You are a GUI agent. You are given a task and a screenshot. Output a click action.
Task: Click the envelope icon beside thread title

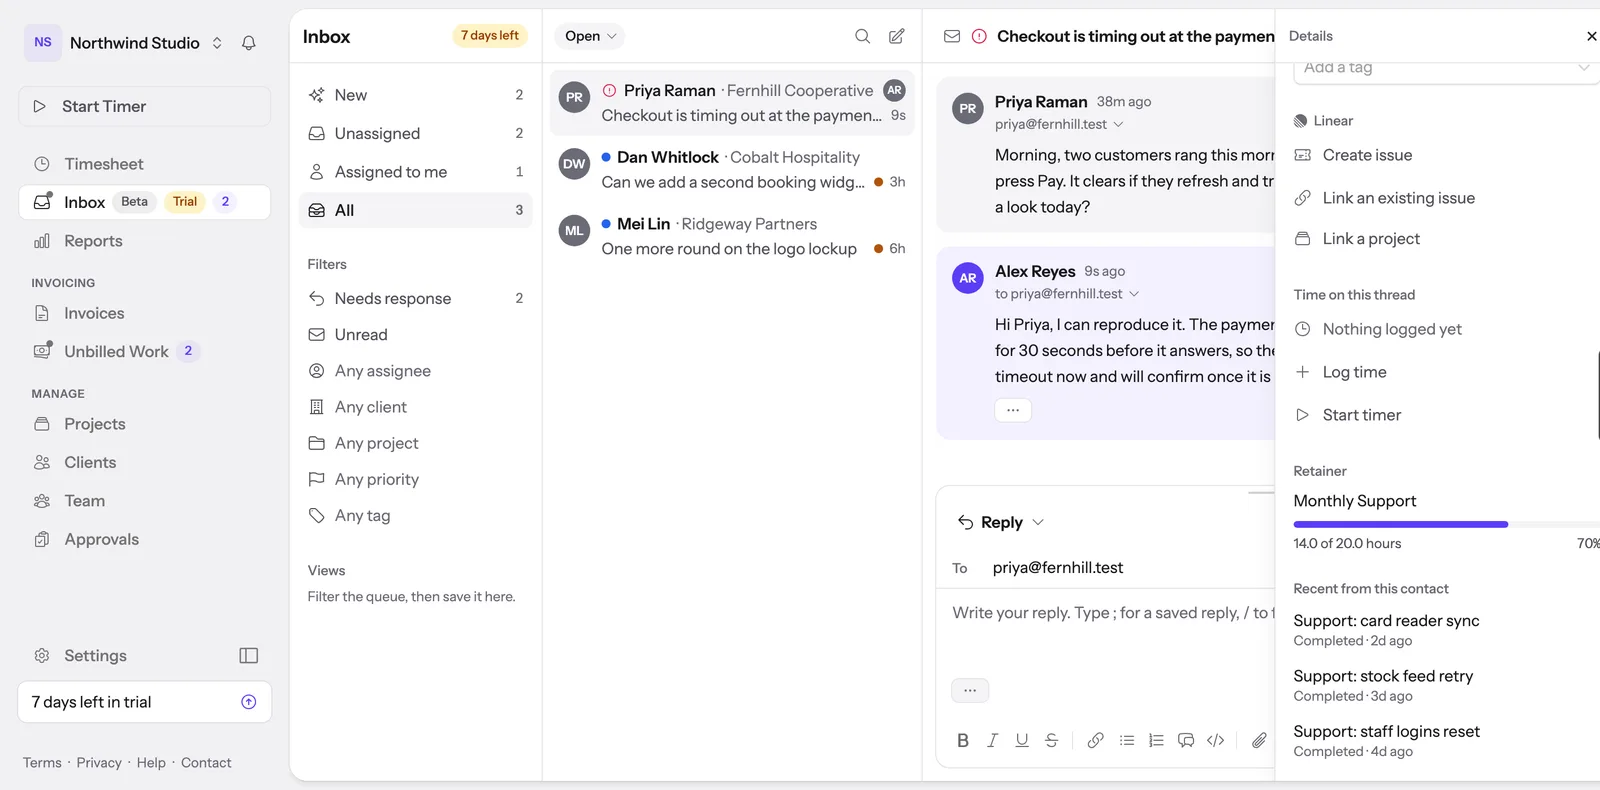952,36
